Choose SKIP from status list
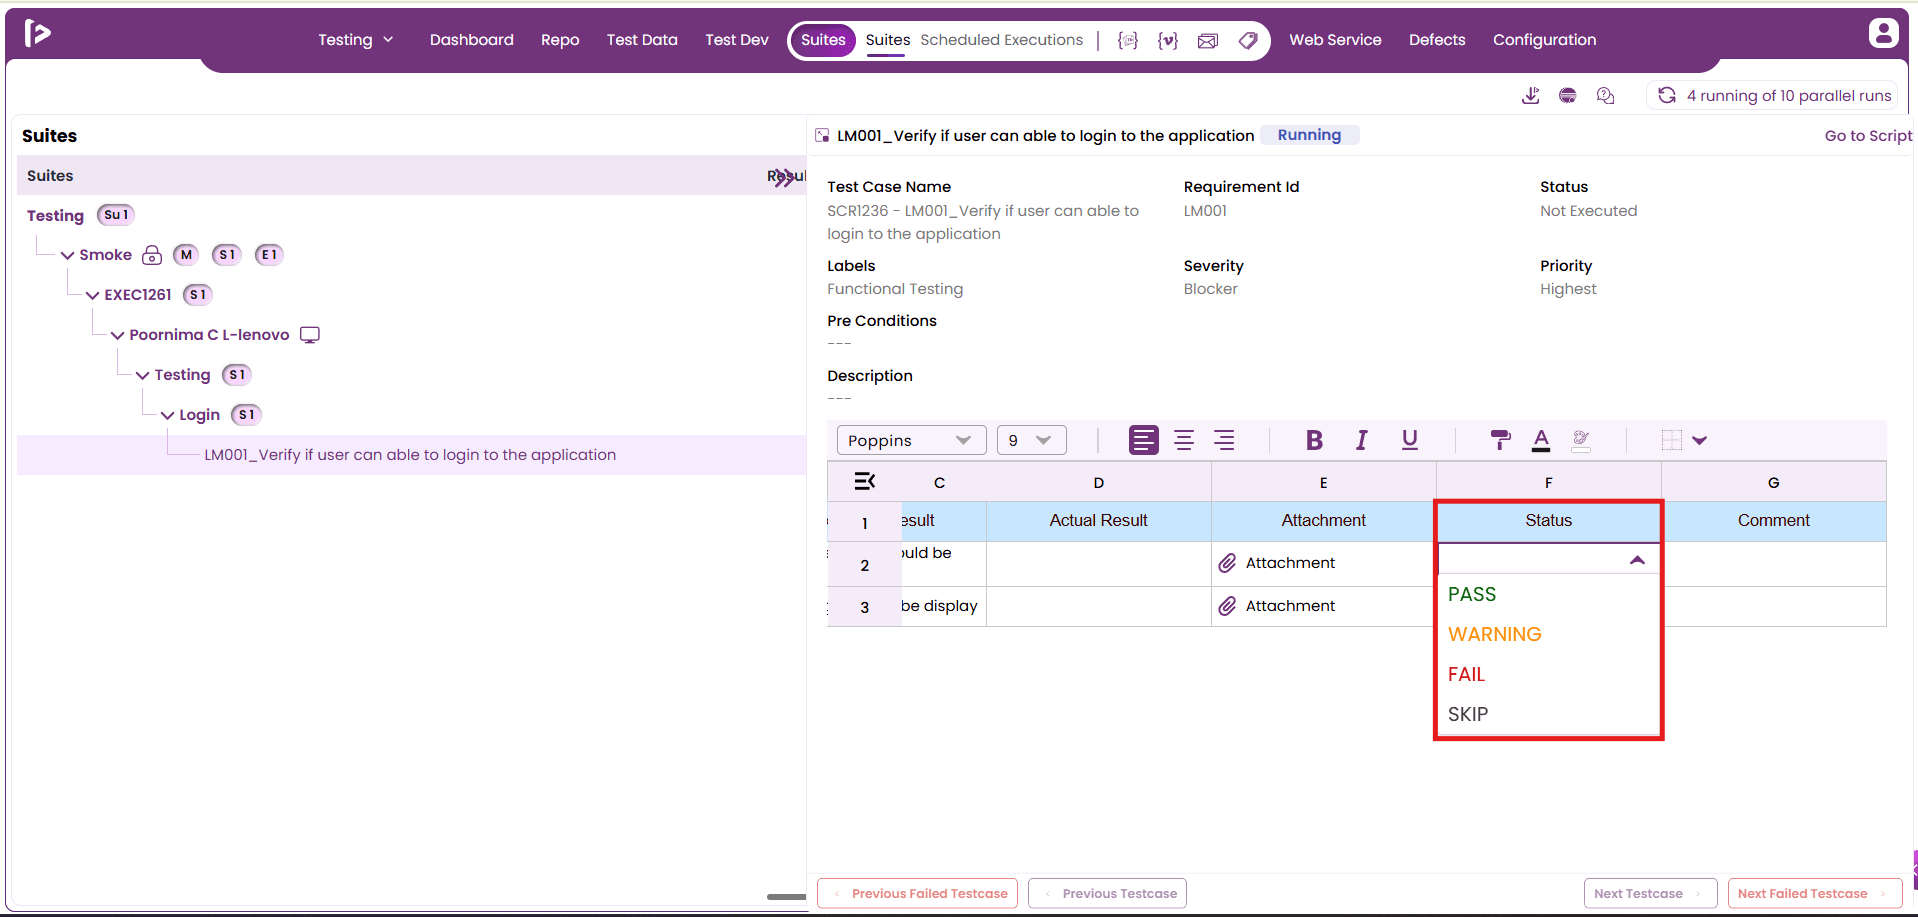This screenshot has height=917, width=1918. point(1468,714)
